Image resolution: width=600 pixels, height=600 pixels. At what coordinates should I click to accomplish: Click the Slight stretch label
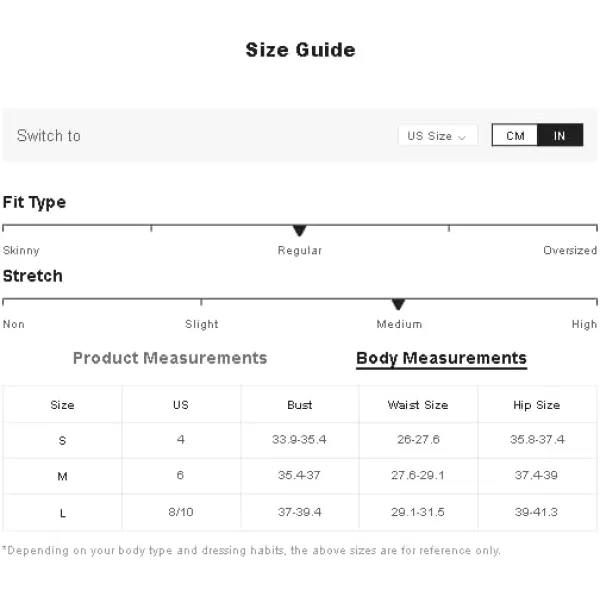pos(202,324)
